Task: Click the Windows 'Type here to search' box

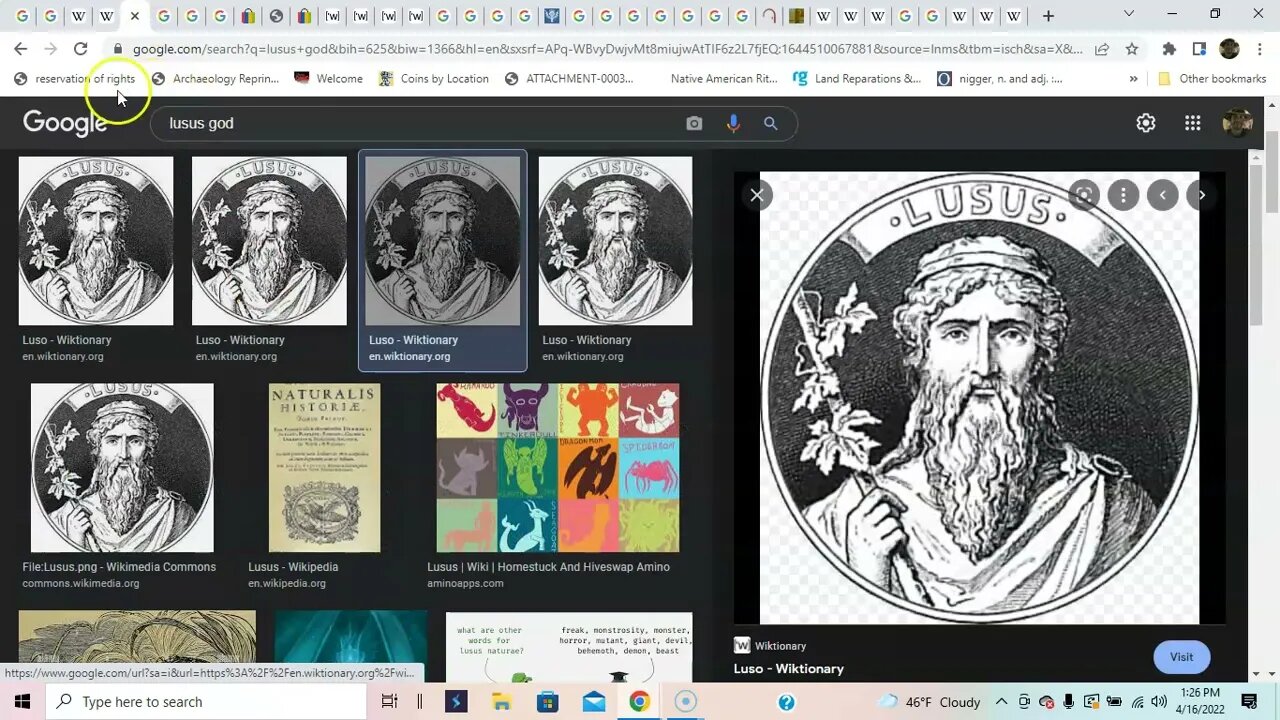Action: 206,702
